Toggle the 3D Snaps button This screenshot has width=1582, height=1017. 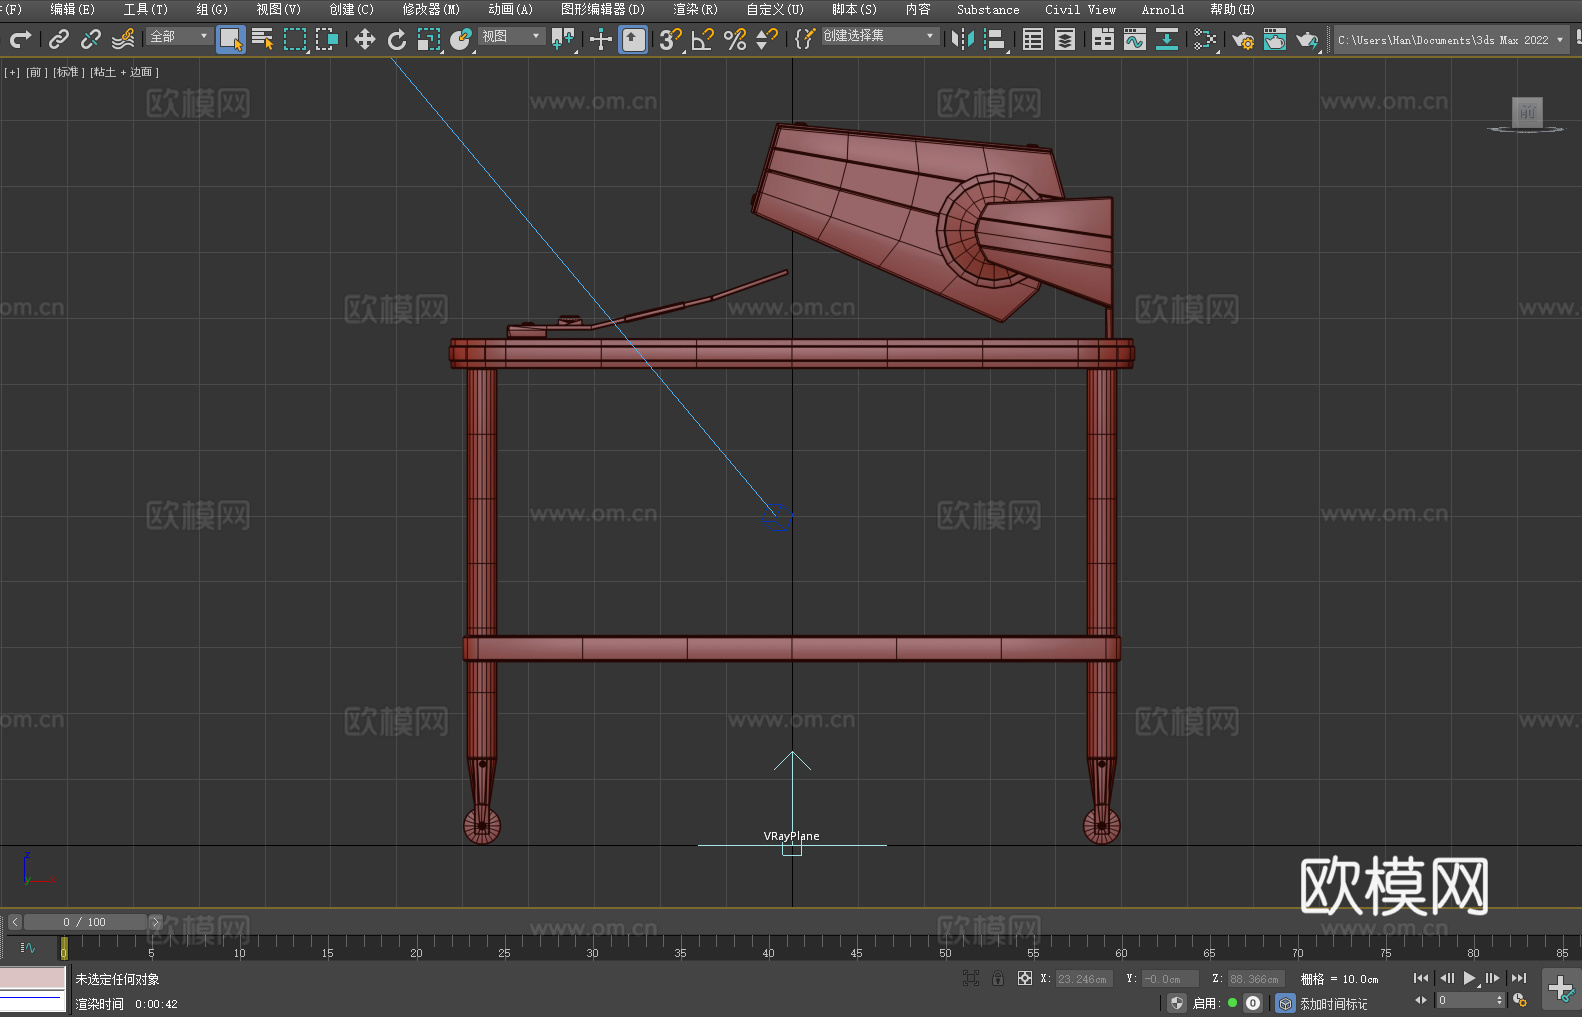[670, 39]
